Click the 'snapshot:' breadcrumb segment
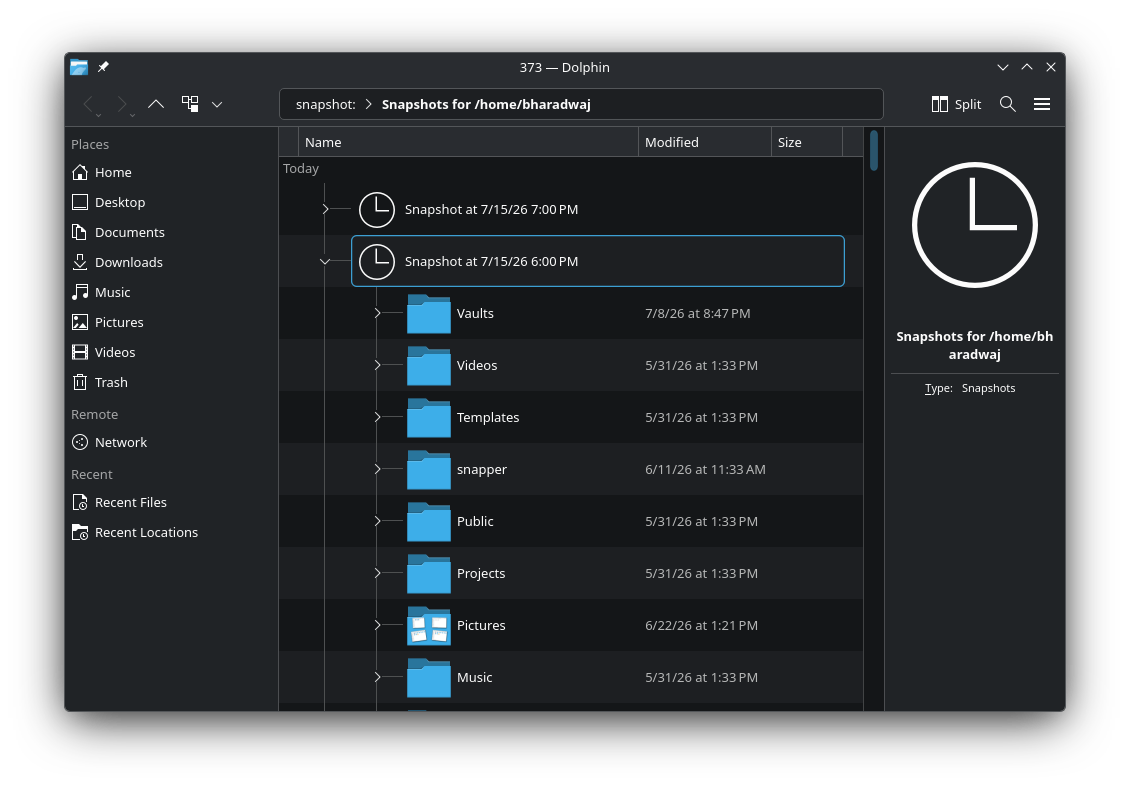 pyautogui.click(x=326, y=105)
